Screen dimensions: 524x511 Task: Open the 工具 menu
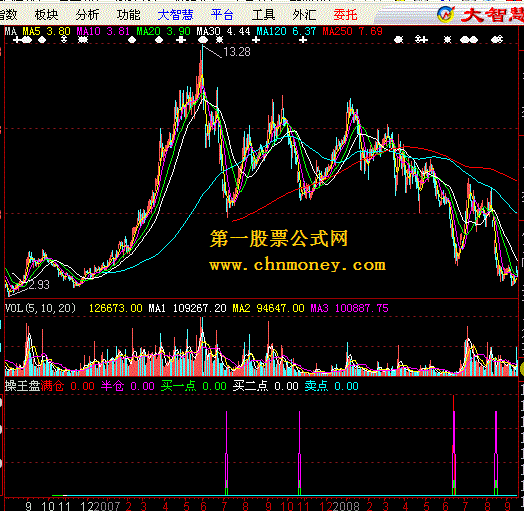coord(263,15)
